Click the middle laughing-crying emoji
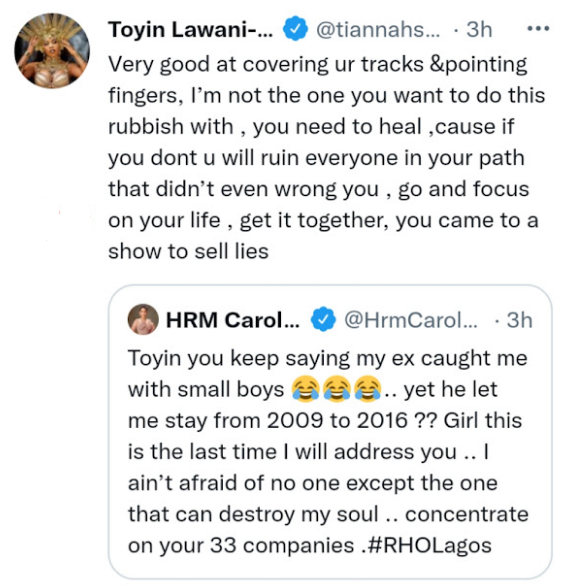This screenshot has width=571, height=588. click(x=337, y=389)
